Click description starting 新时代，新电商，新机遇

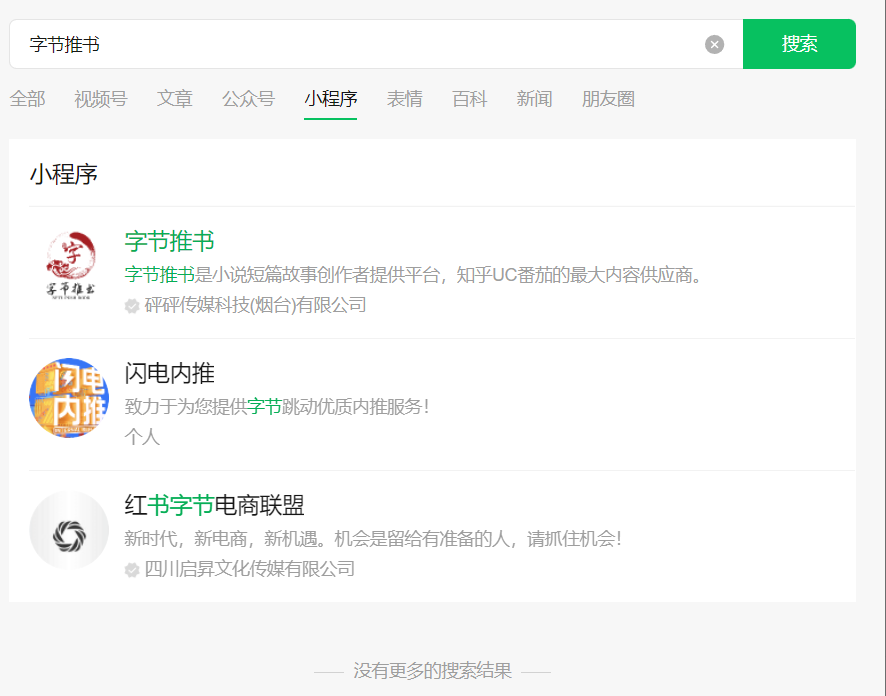pyautogui.click(x=373, y=538)
